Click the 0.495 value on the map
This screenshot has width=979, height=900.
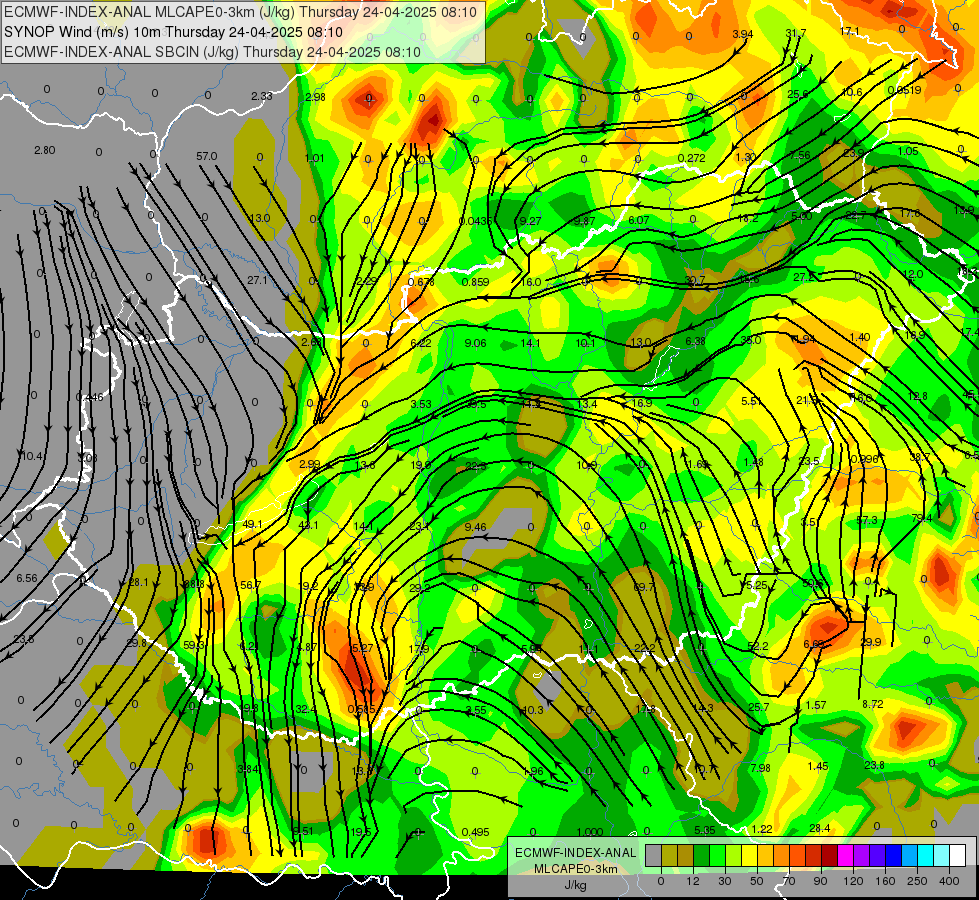click(475, 832)
